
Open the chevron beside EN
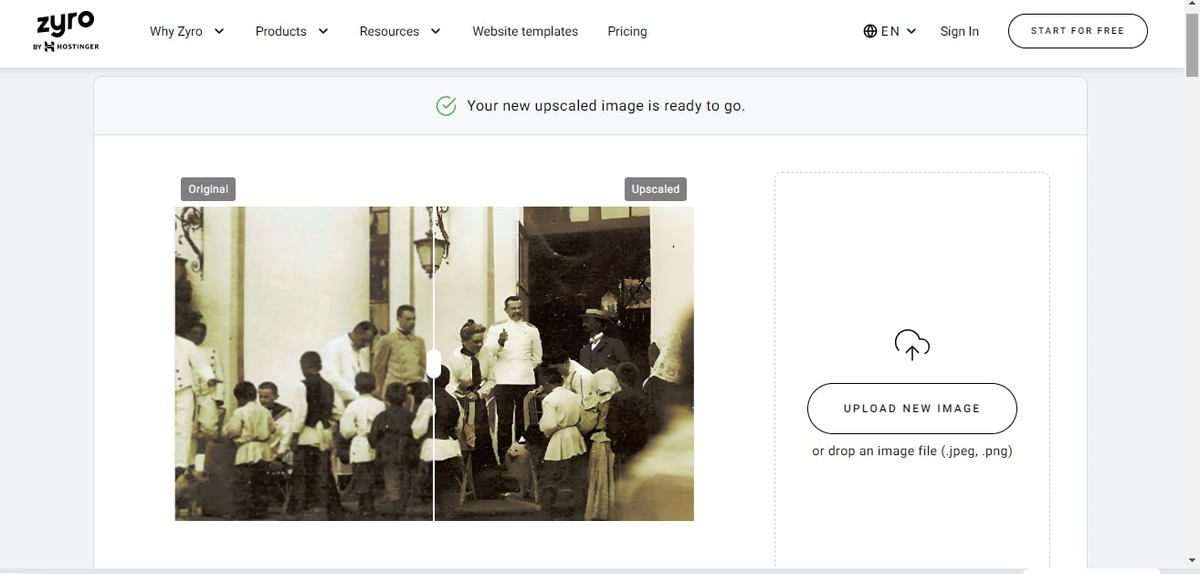911,31
